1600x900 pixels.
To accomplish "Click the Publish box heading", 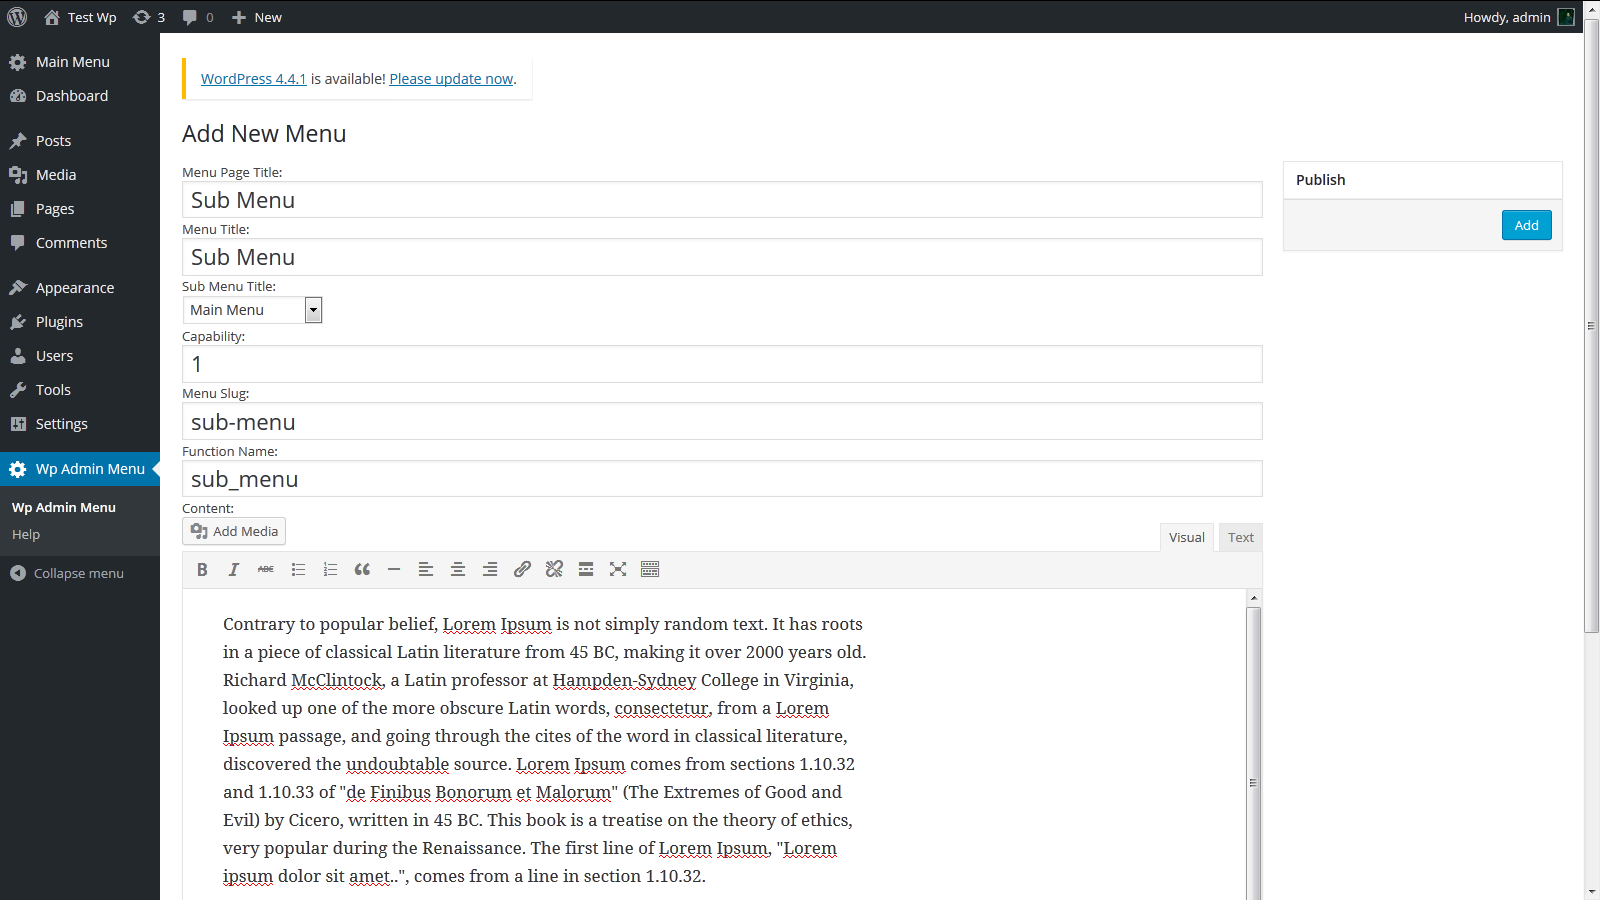I will 1321,180.
